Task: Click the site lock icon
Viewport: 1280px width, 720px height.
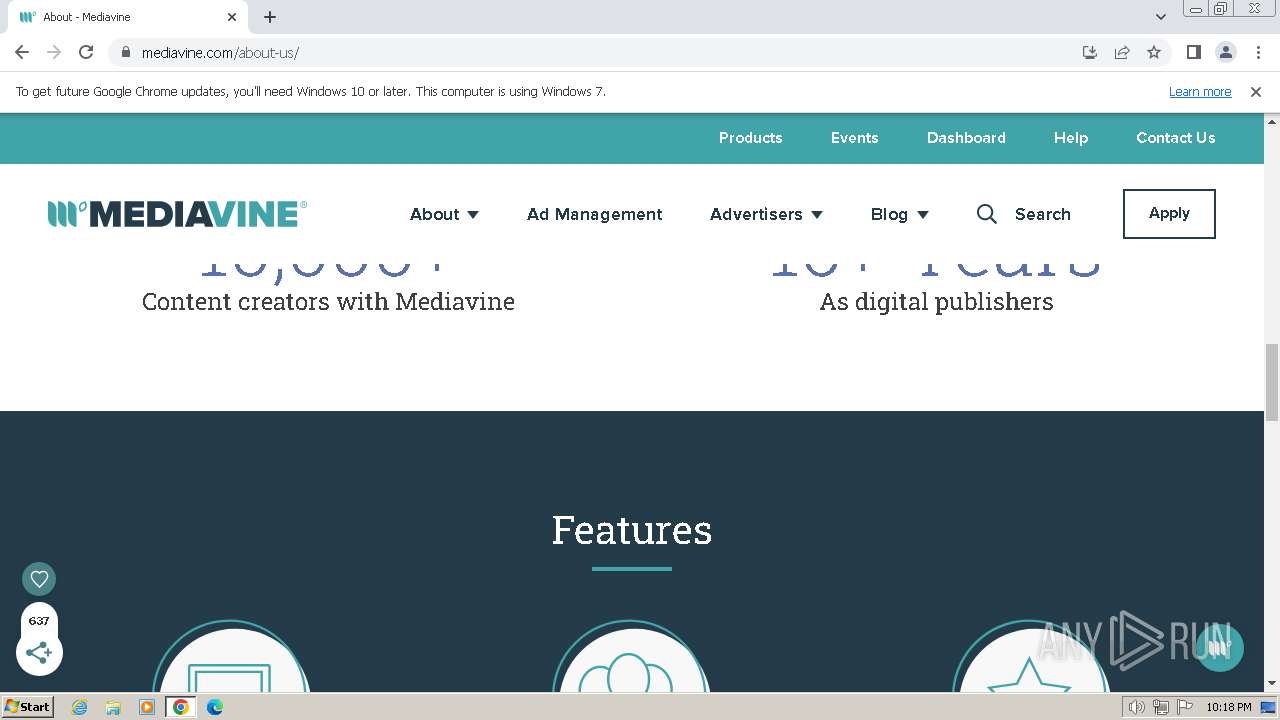Action: coord(125,52)
